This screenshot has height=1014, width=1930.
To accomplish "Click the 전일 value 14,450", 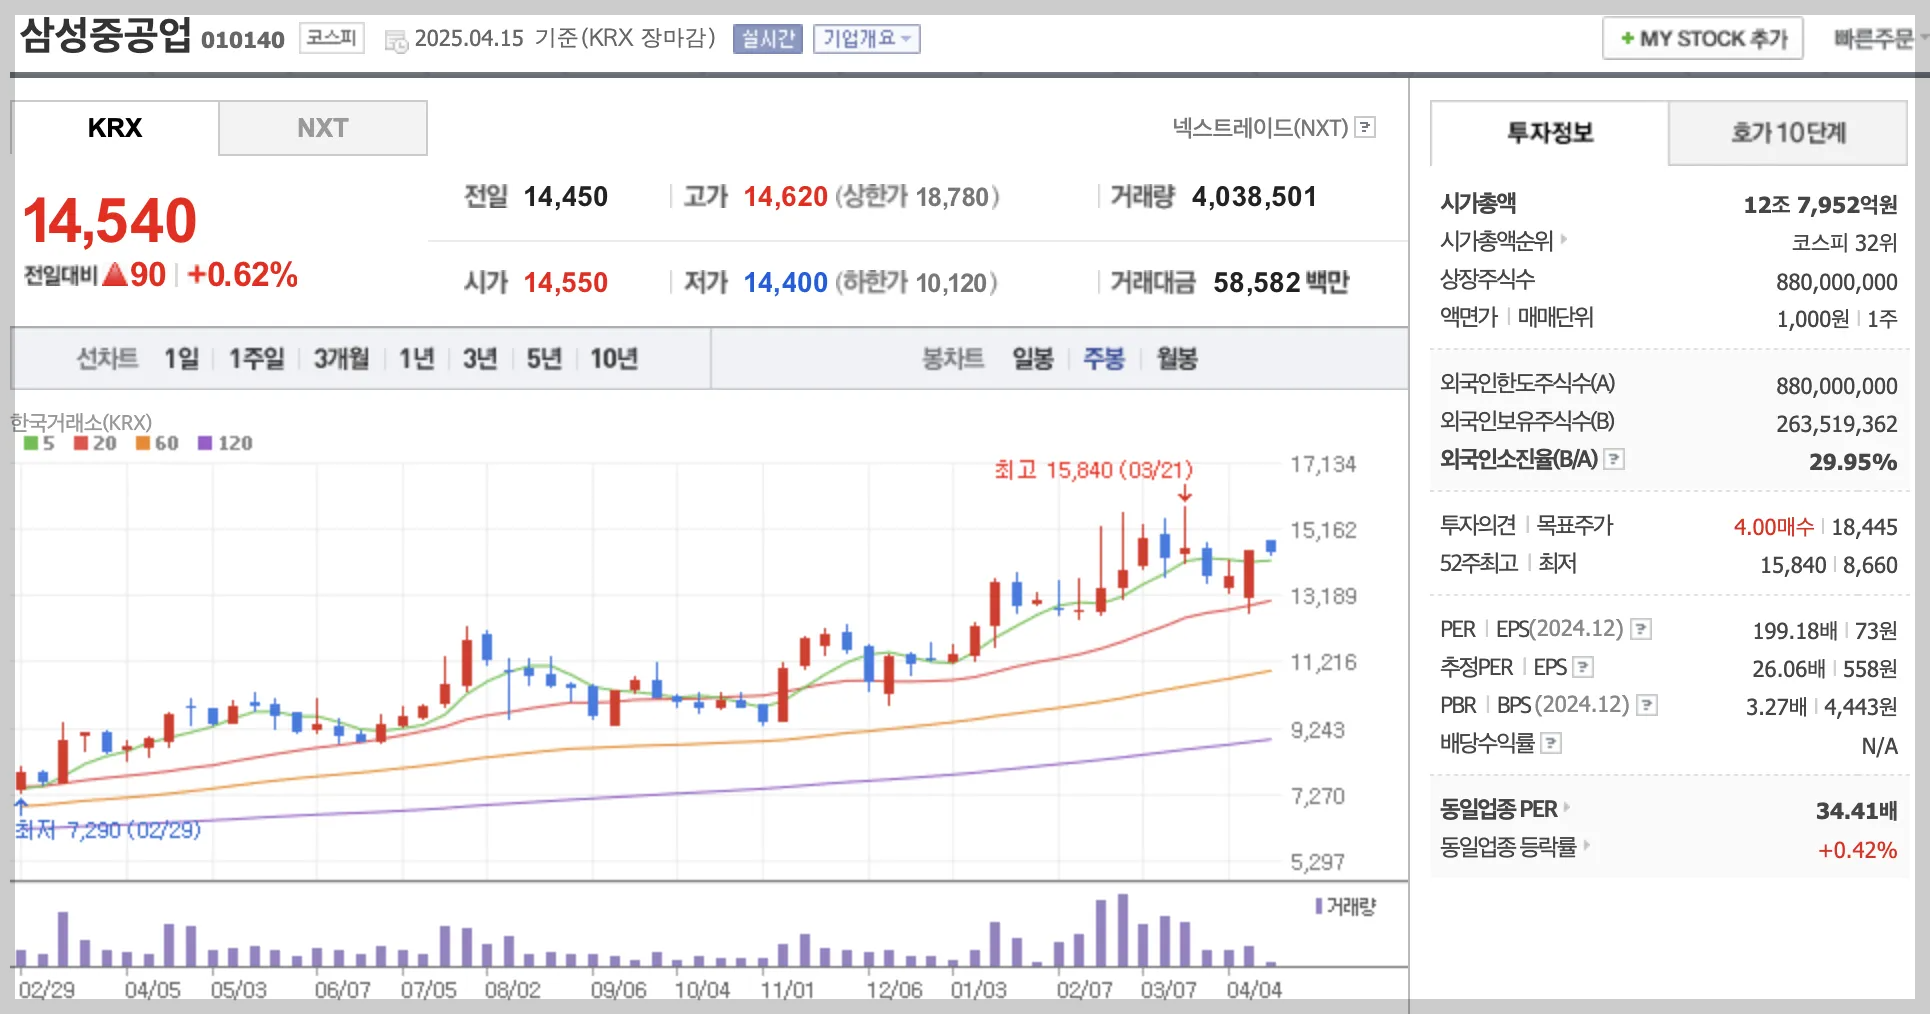I will click(x=566, y=197).
